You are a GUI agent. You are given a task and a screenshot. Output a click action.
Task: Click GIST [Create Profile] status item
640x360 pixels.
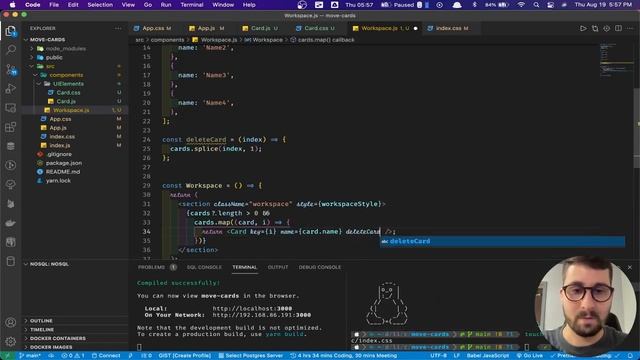pos(184,356)
